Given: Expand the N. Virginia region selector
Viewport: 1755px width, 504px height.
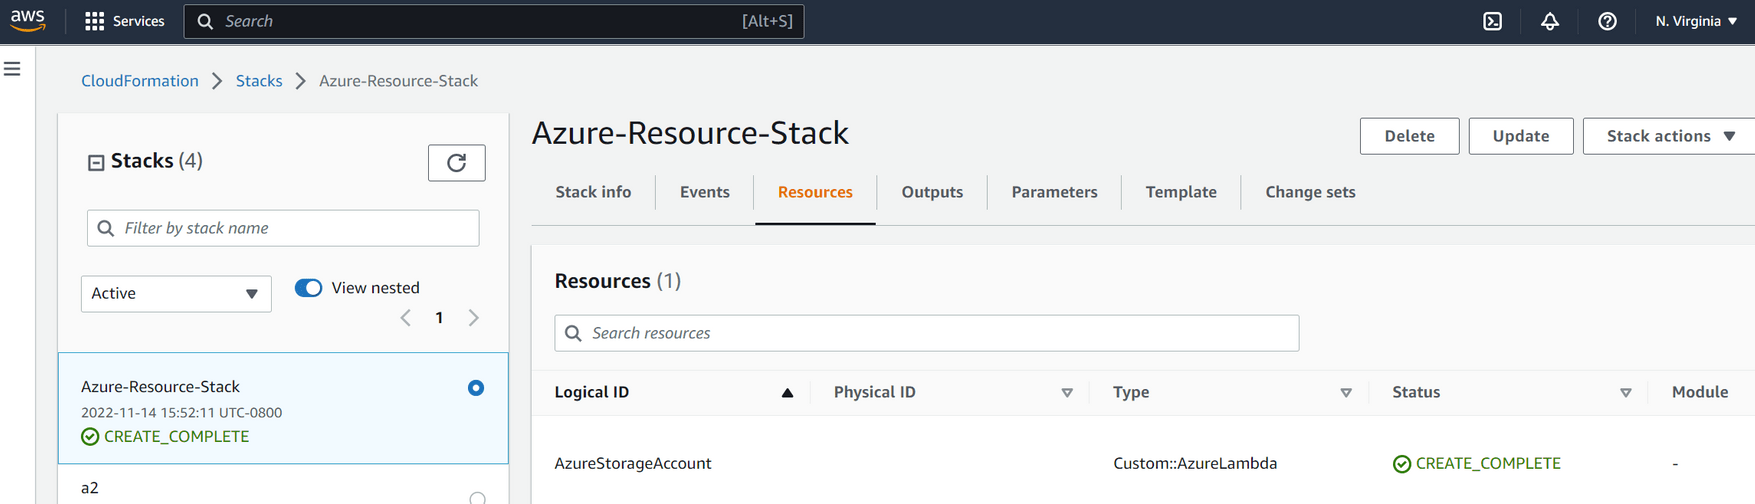Looking at the screenshot, I should [x=1696, y=21].
